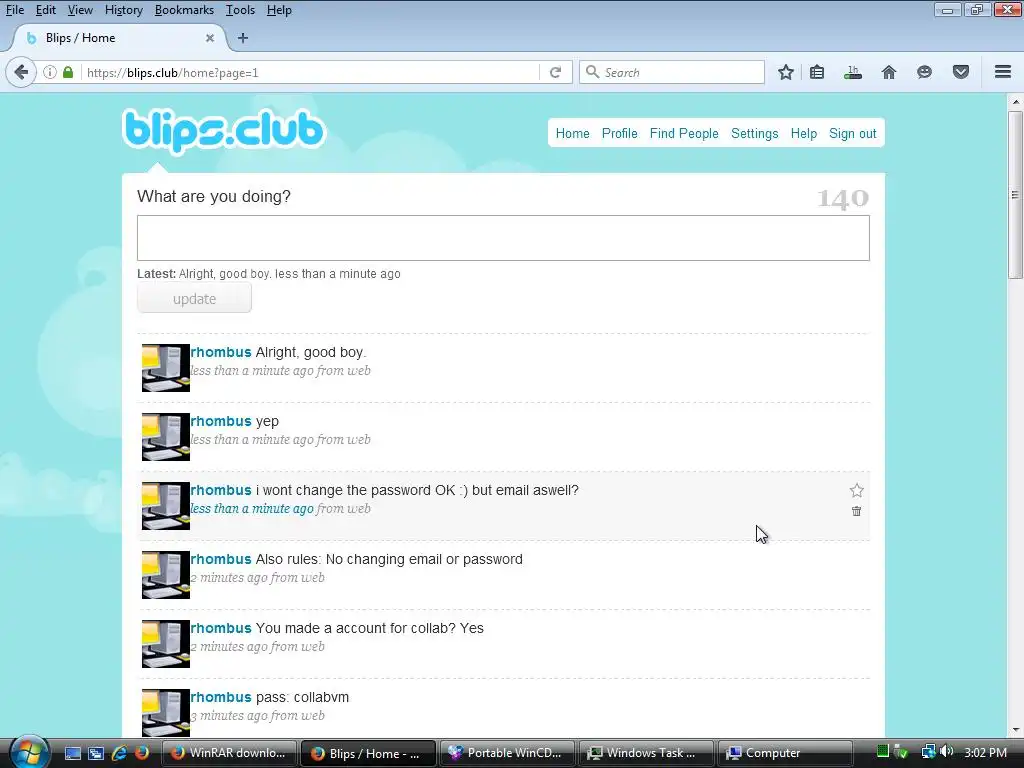Launch Internet Explorer from quick launch
1024x768 pixels.
click(x=119, y=753)
